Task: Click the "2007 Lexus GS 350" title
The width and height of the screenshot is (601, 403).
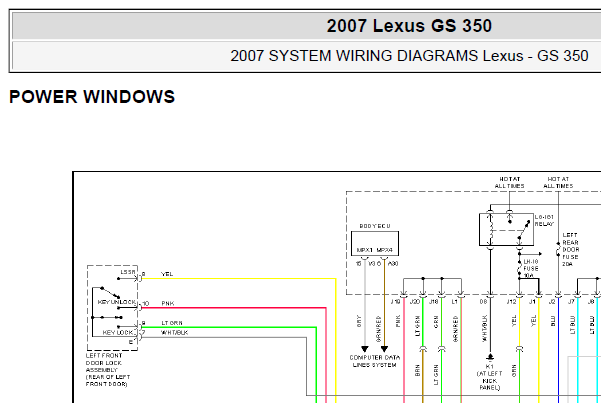Action: tap(409, 26)
